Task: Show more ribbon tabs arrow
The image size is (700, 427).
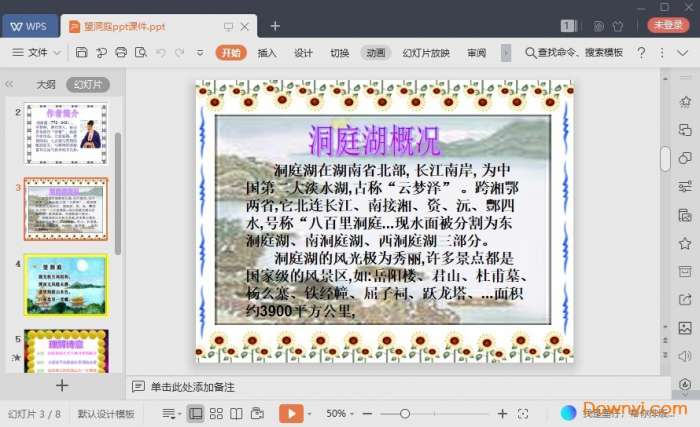Action: coord(506,53)
